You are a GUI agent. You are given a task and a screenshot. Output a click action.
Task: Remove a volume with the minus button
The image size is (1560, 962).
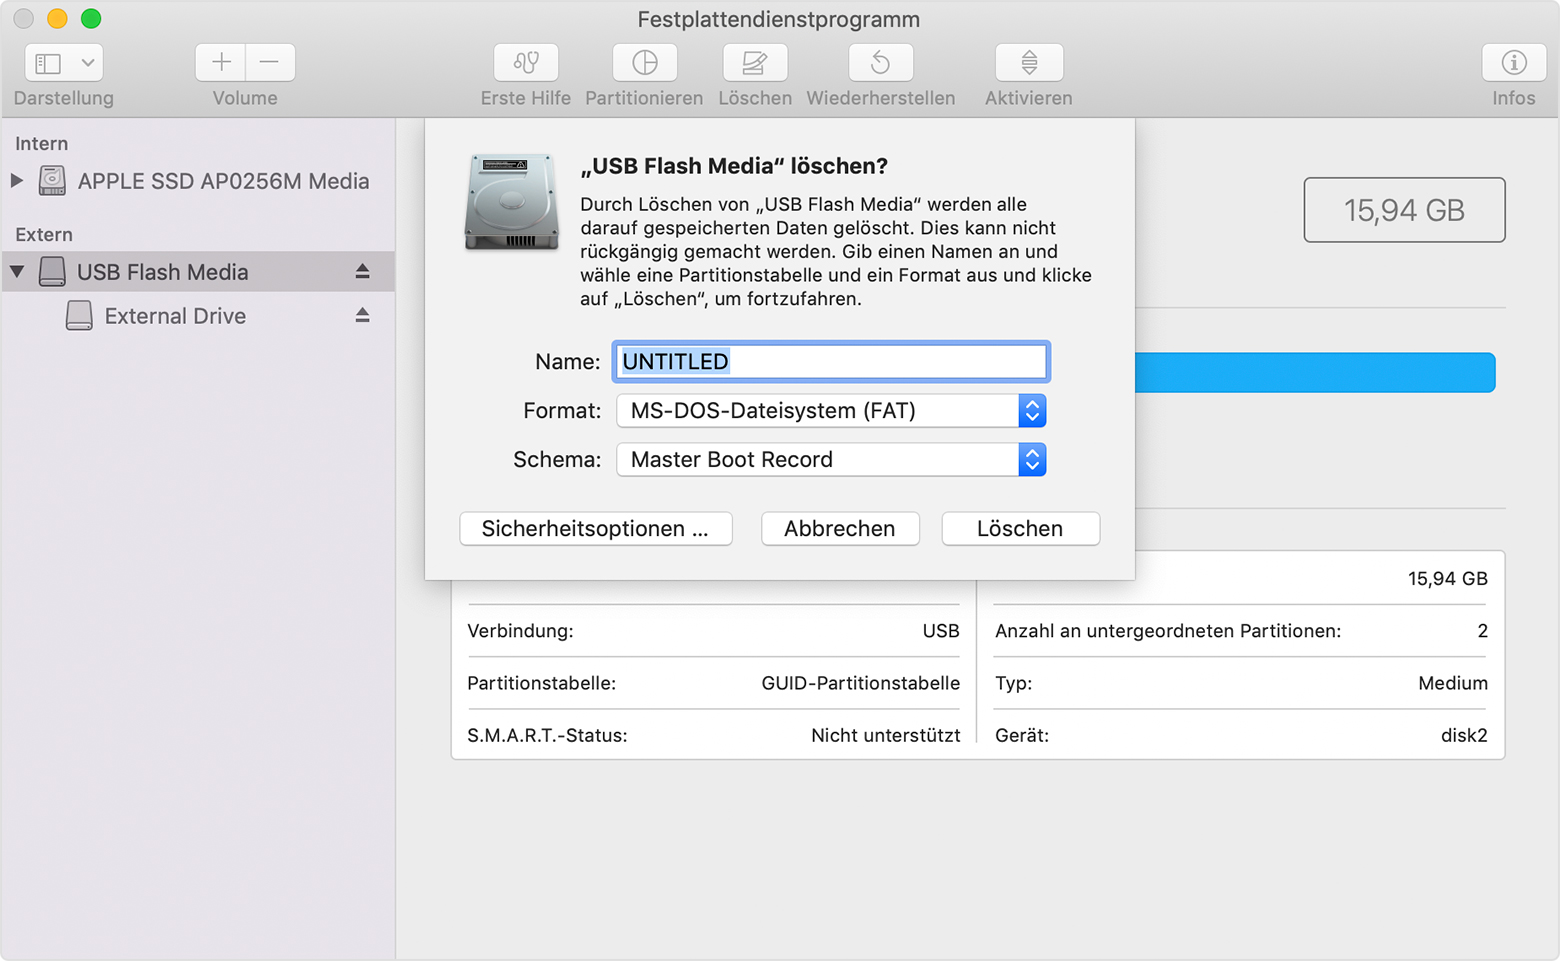[270, 63]
